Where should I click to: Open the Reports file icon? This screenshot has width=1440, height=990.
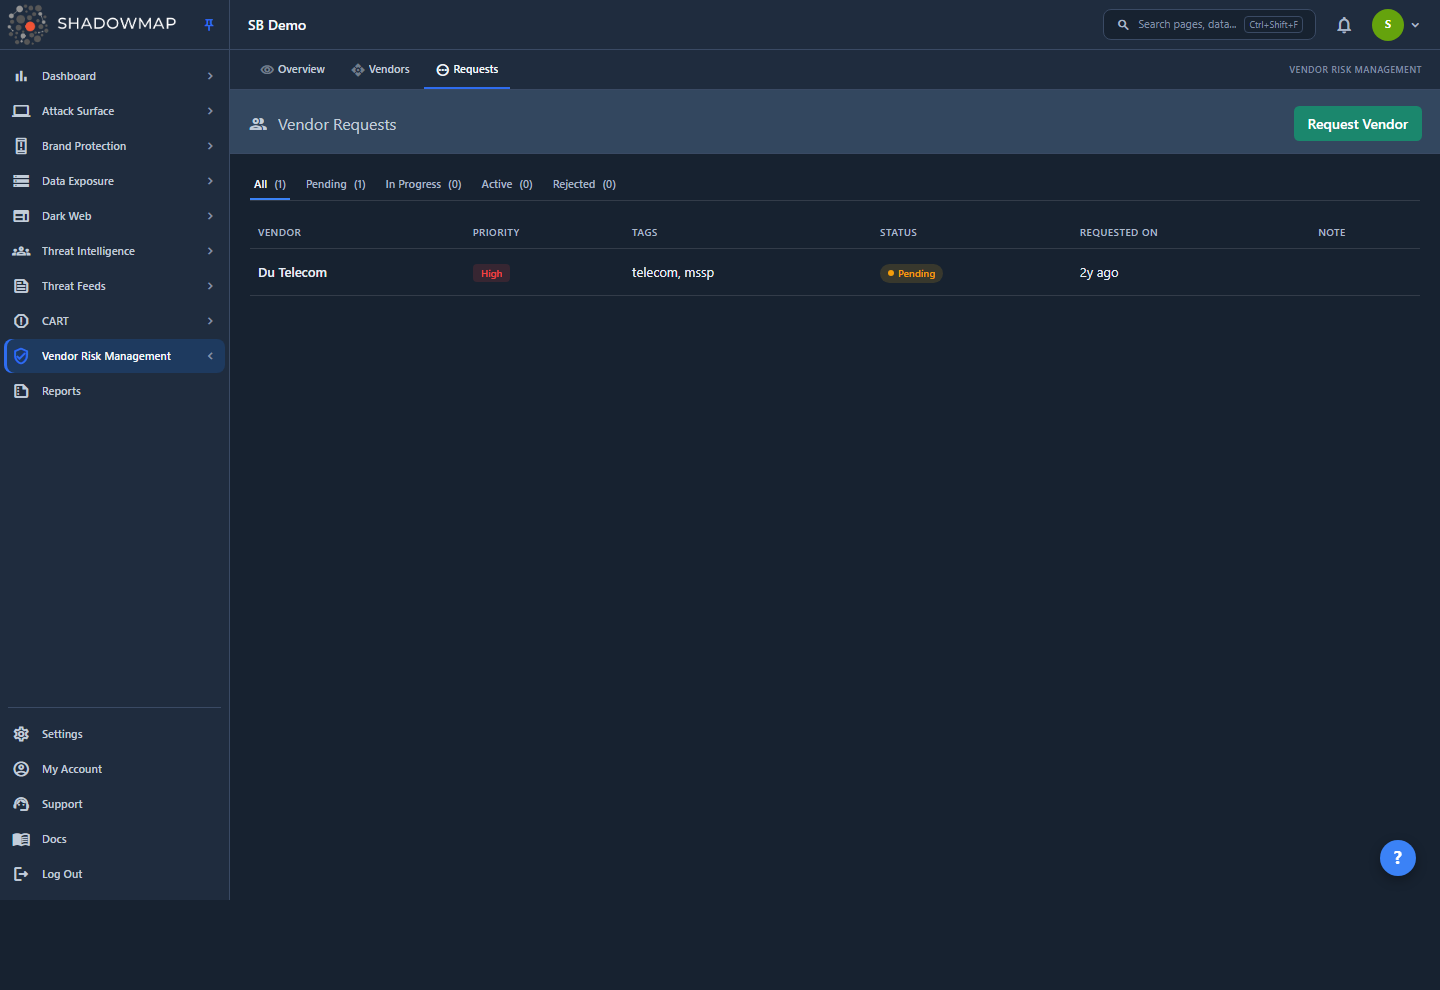pyautogui.click(x=21, y=391)
